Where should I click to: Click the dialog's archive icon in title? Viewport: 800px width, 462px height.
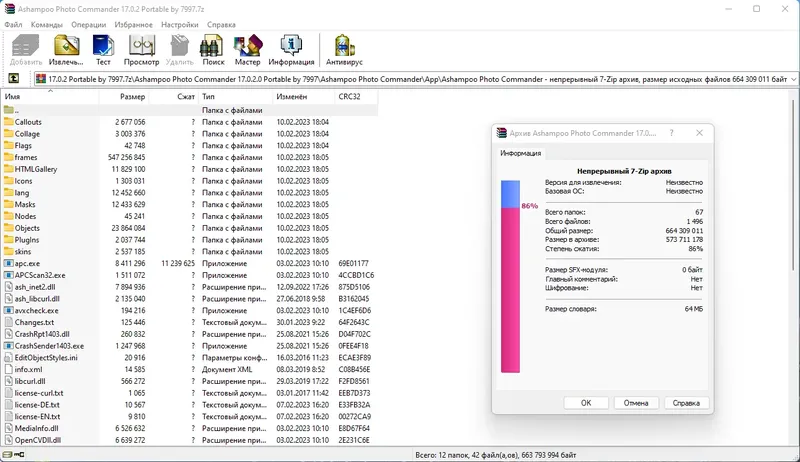(x=502, y=133)
